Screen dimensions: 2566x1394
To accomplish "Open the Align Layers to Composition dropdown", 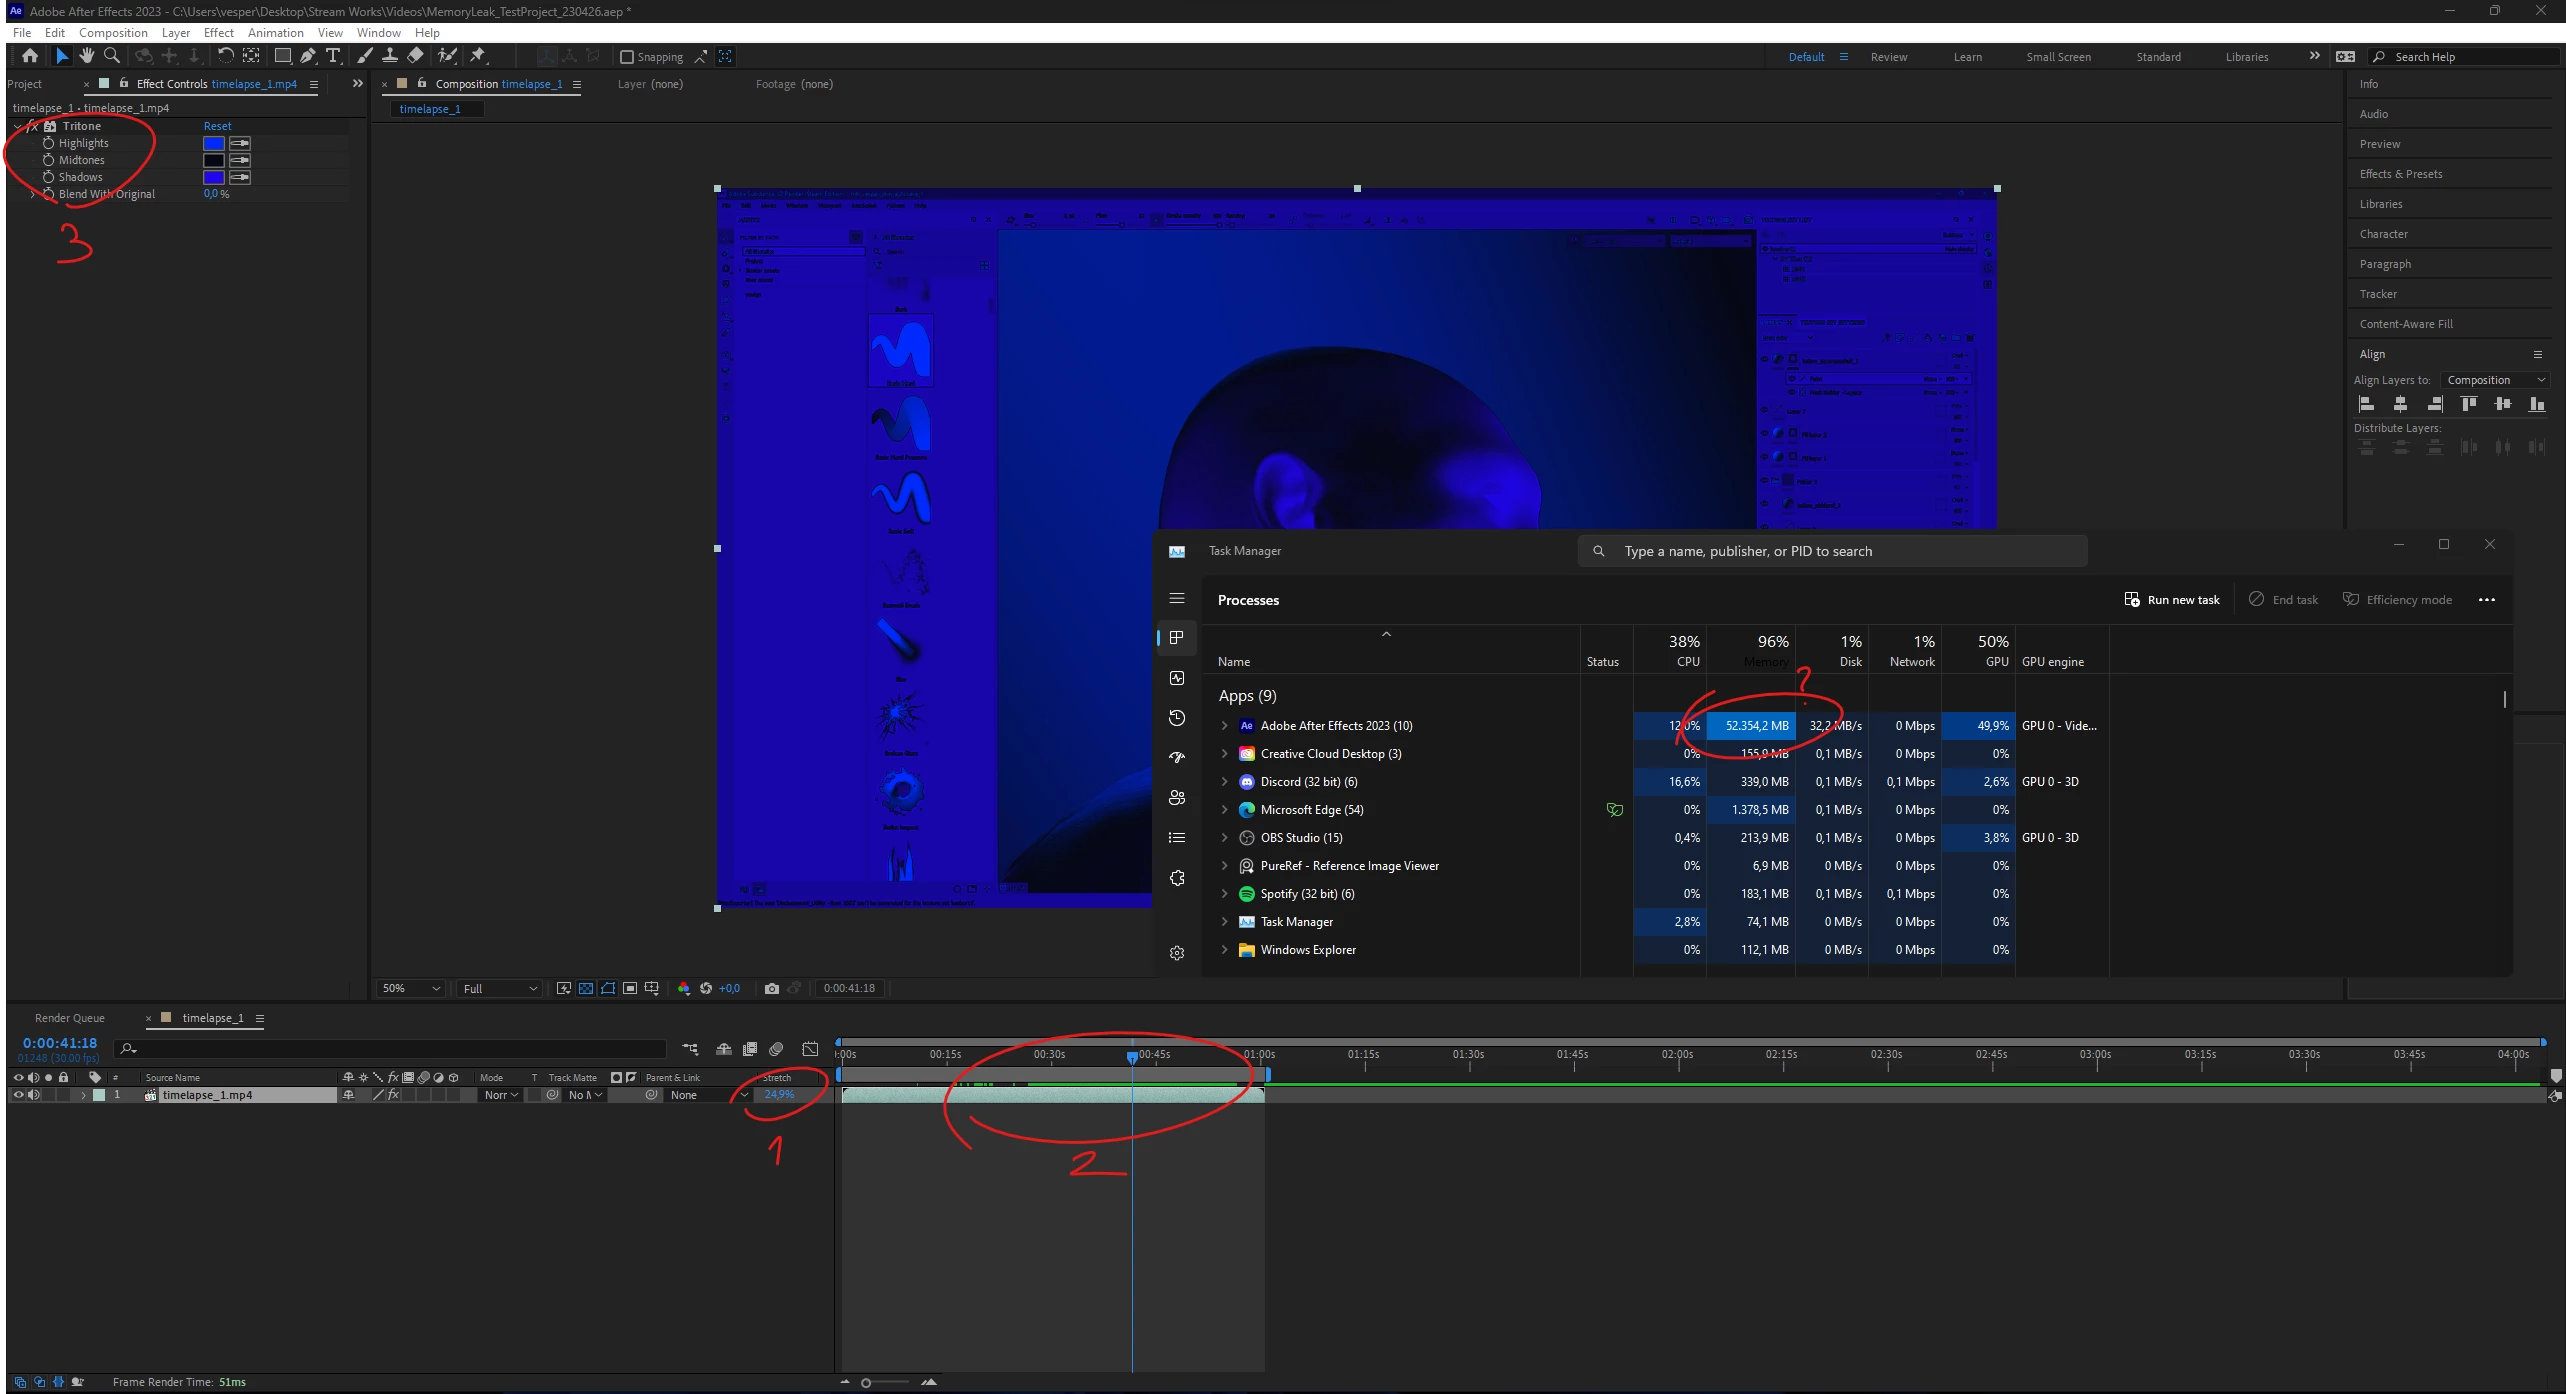I will 2494,380.
